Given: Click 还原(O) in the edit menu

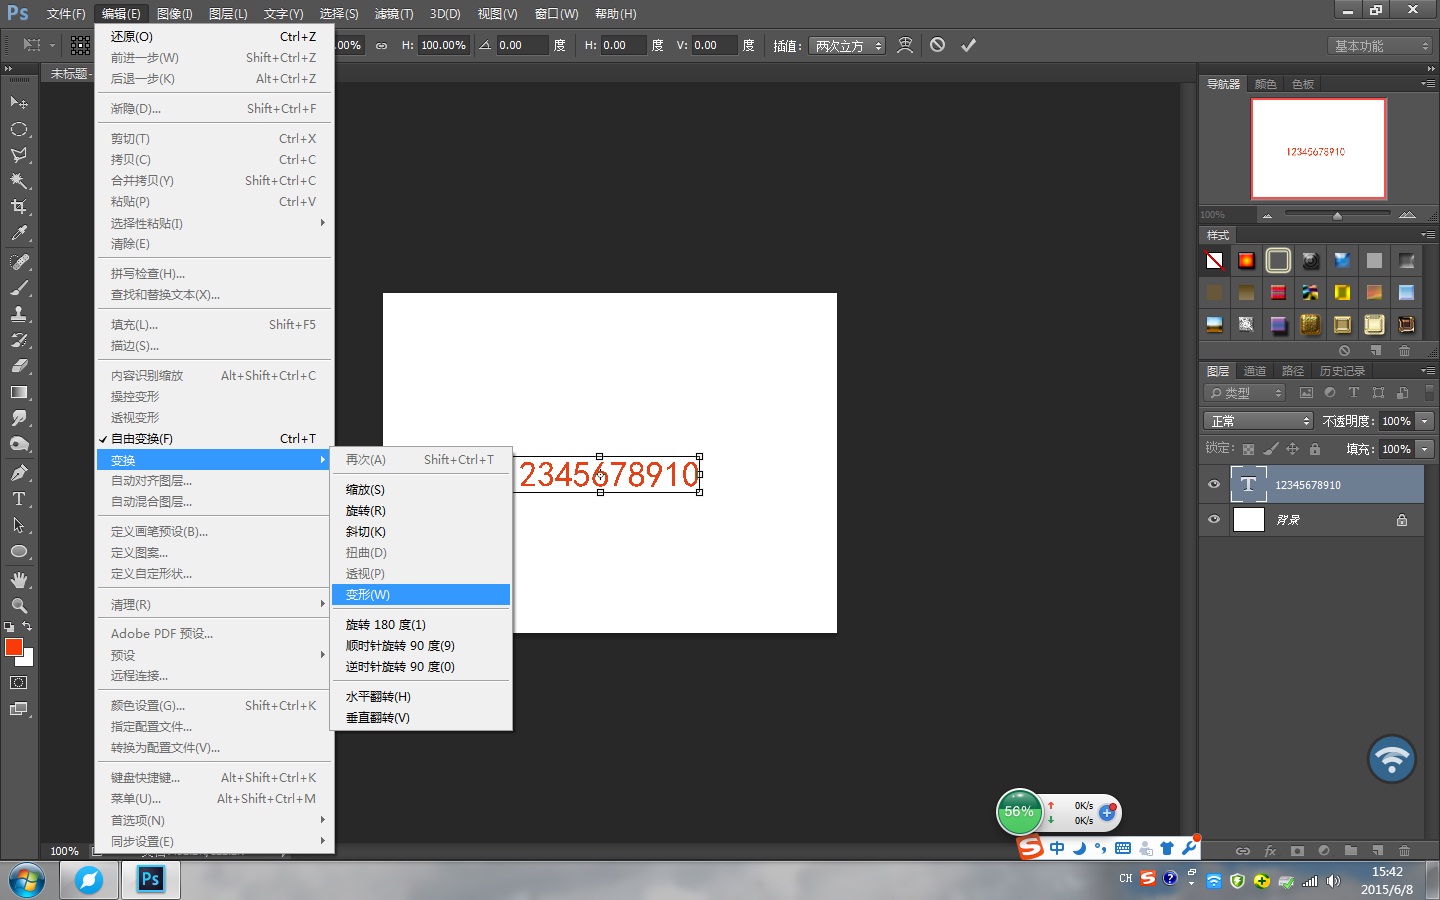Looking at the screenshot, I should [x=214, y=36].
